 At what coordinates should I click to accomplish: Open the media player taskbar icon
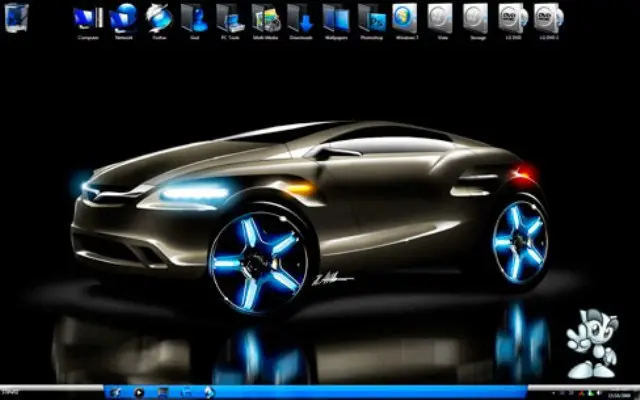pos(139,393)
